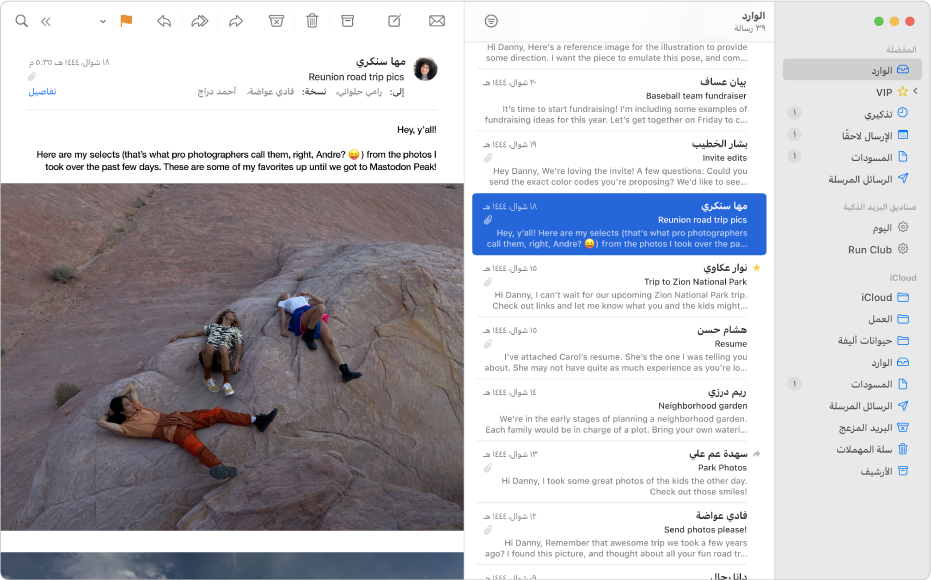Click sender مها سنكري avatar photo

pyautogui.click(x=425, y=69)
